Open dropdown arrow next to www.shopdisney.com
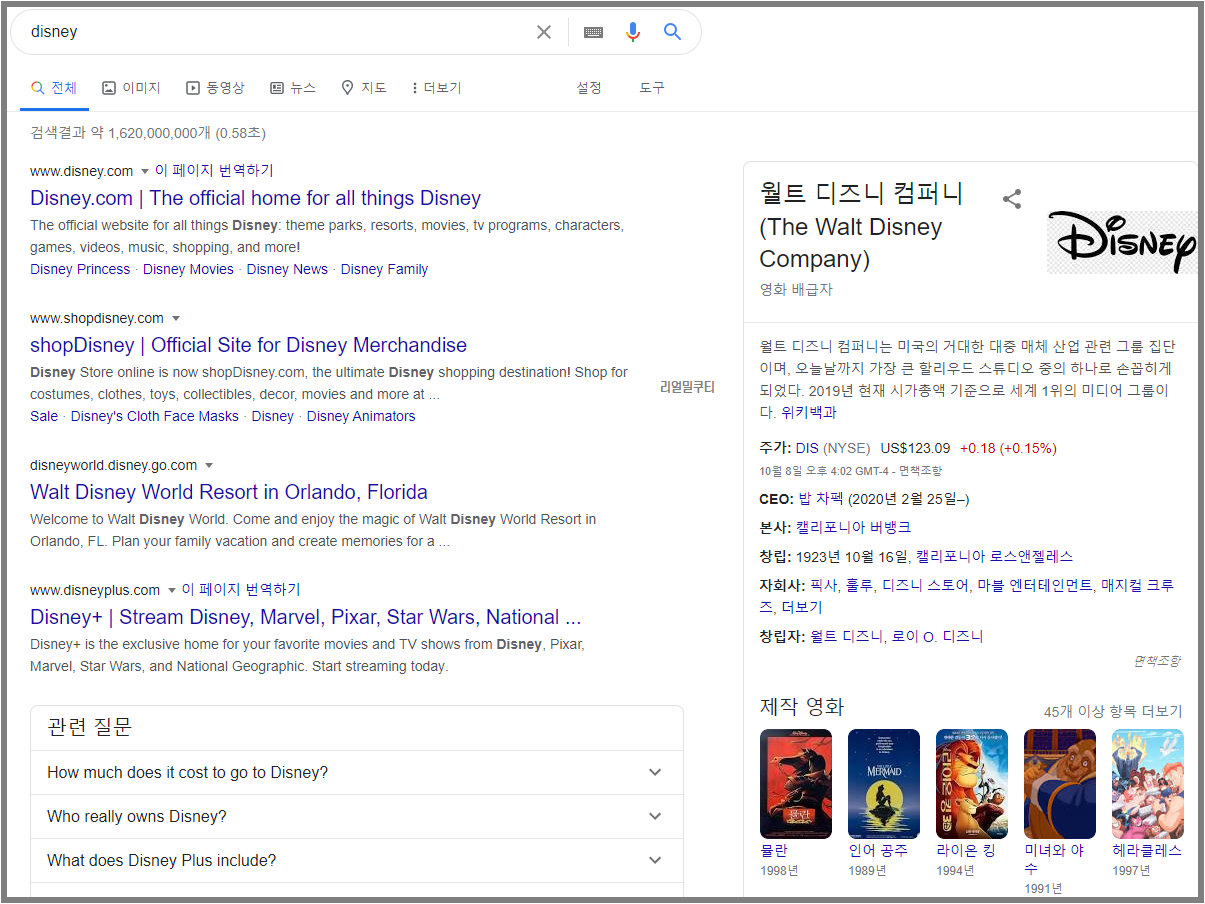 tap(175, 318)
